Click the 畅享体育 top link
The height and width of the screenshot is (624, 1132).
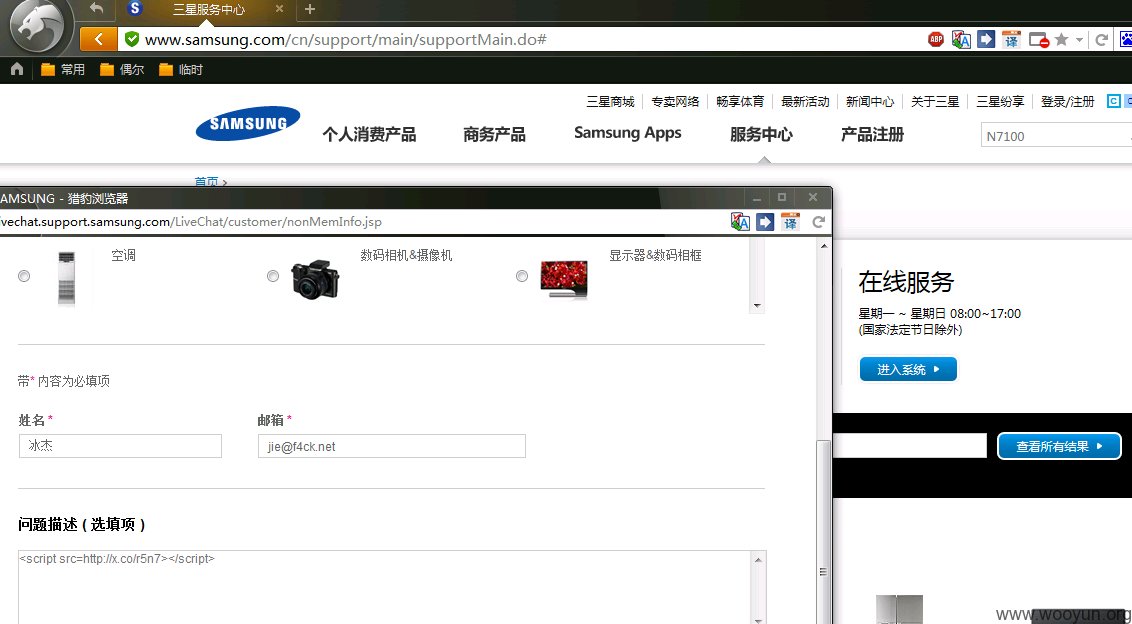[x=741, y=102]
